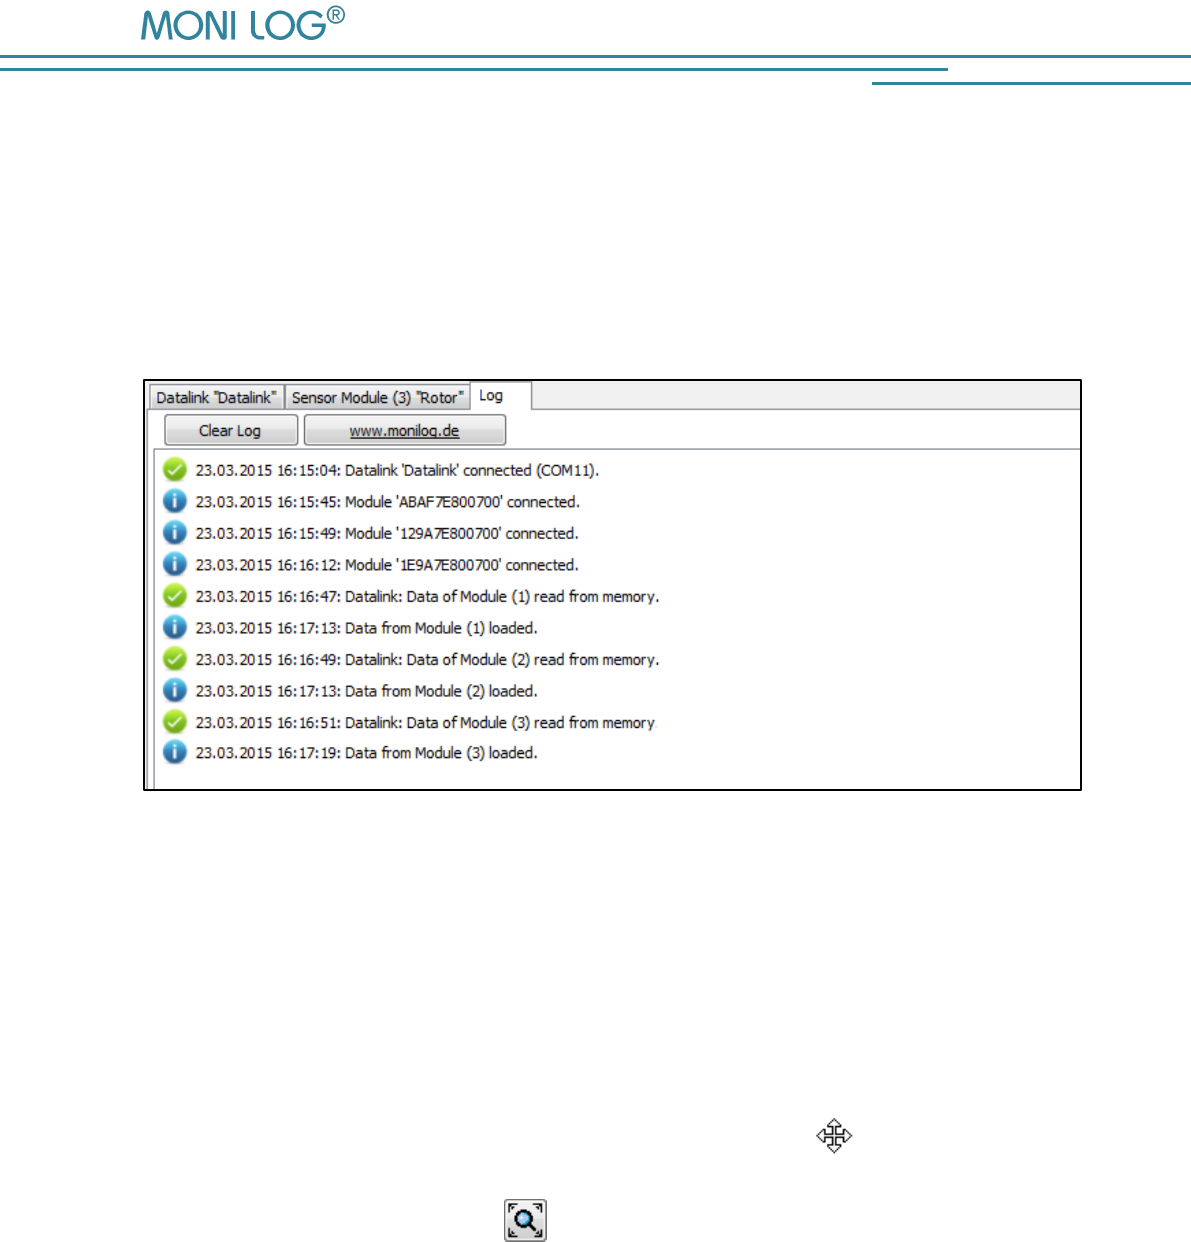Image resolution: width=1191 pixels, height=1242 pixels.
Task: Open the Sensor Module (3) "Rotor" tab
Action: [377, 397]
